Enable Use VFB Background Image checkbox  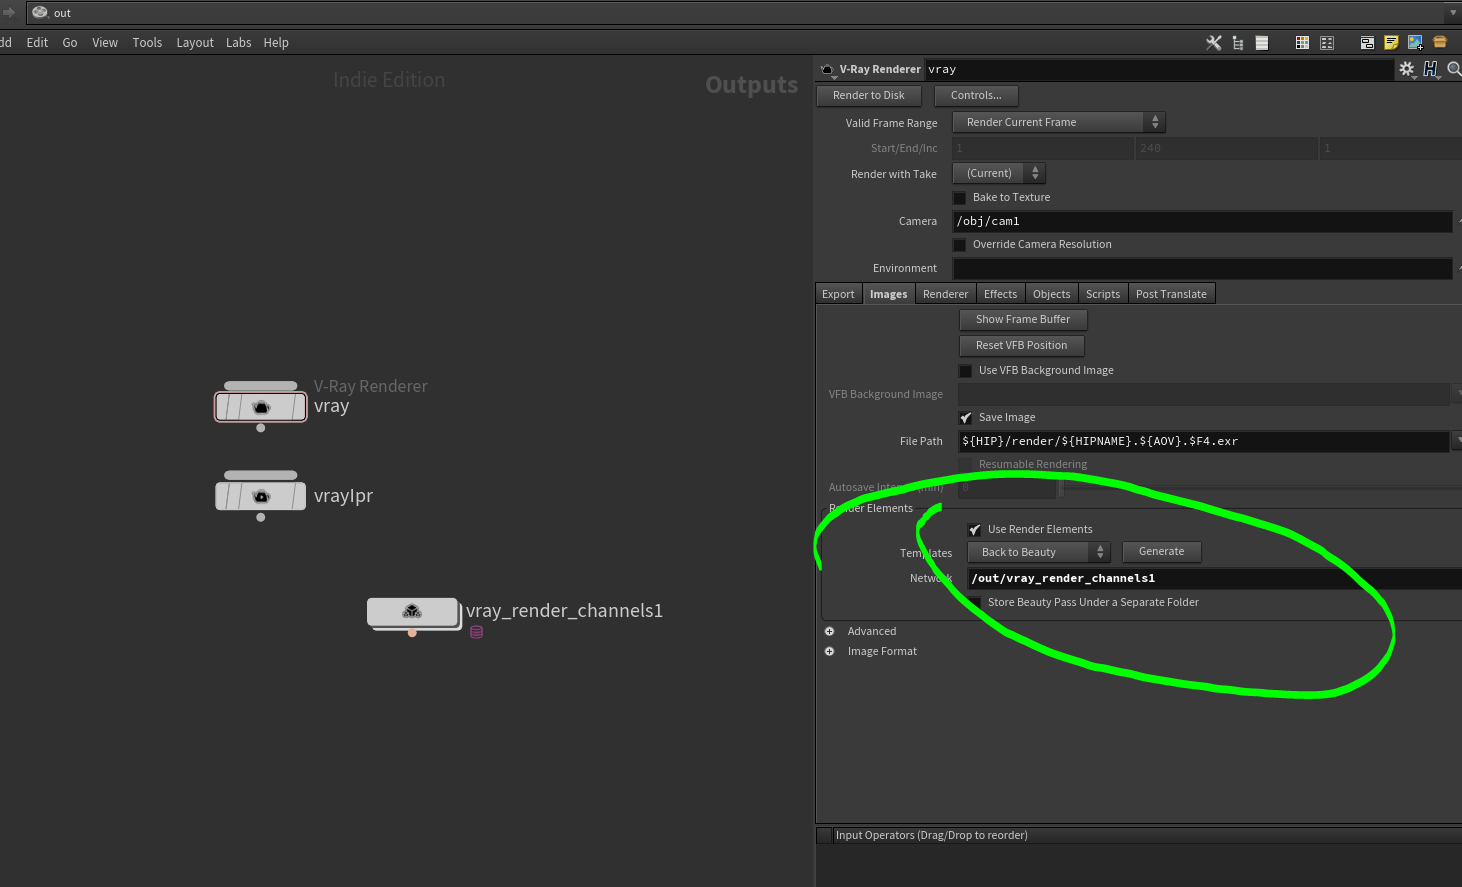[x=966, y=371]
